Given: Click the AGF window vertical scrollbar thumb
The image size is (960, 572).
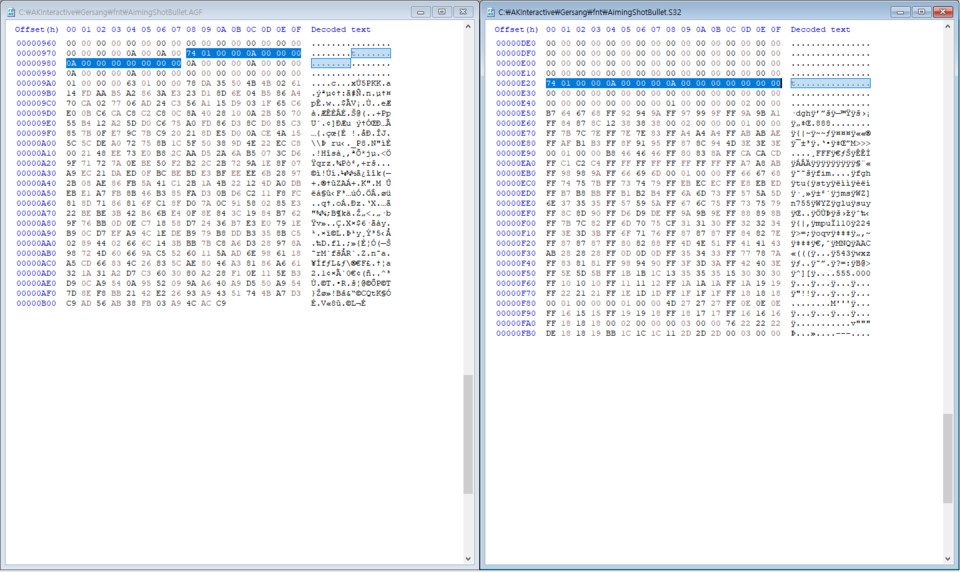Looking at the screenshot, I should [x=468, y=433].
